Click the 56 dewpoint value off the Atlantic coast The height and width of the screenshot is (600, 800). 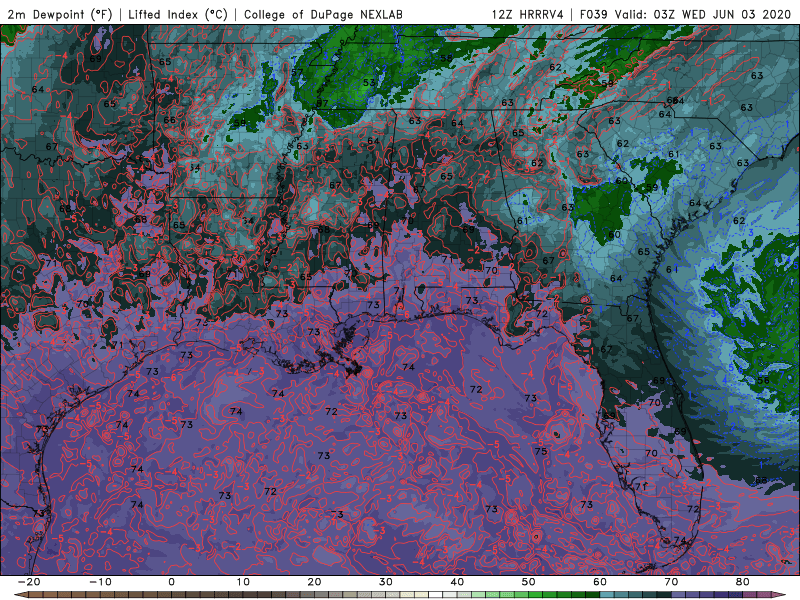(763, 381)
